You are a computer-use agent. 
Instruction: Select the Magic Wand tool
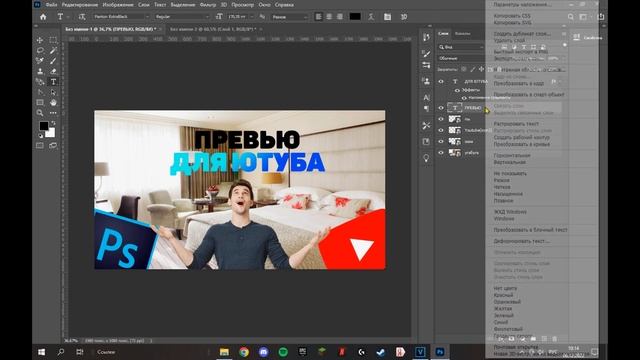53,51
